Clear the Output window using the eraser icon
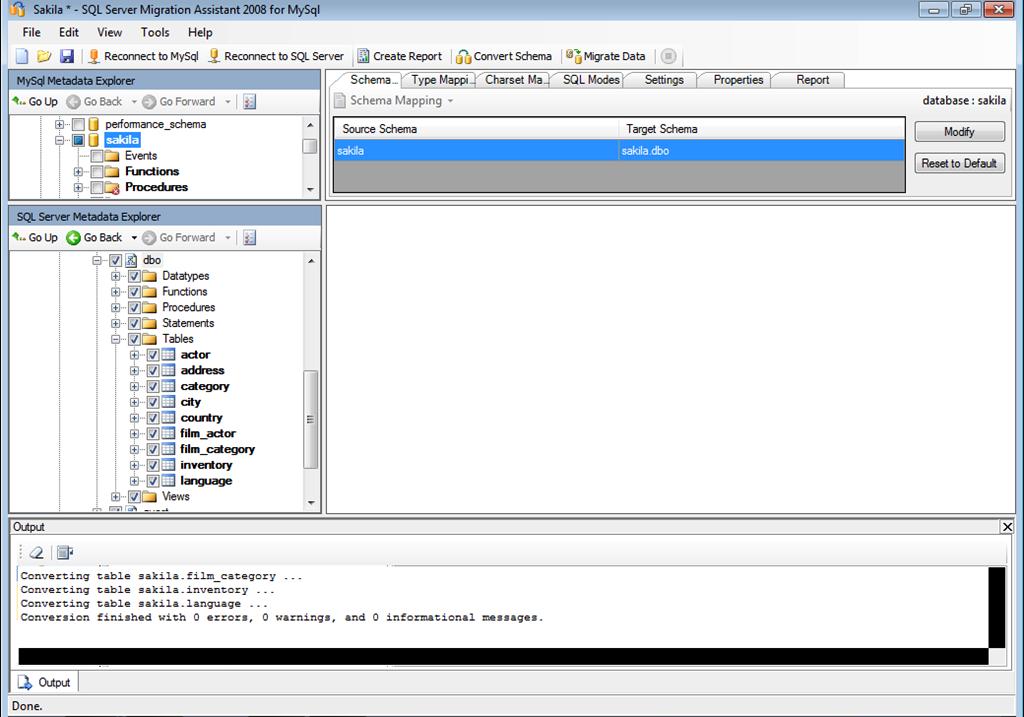 tap(36, 551)
